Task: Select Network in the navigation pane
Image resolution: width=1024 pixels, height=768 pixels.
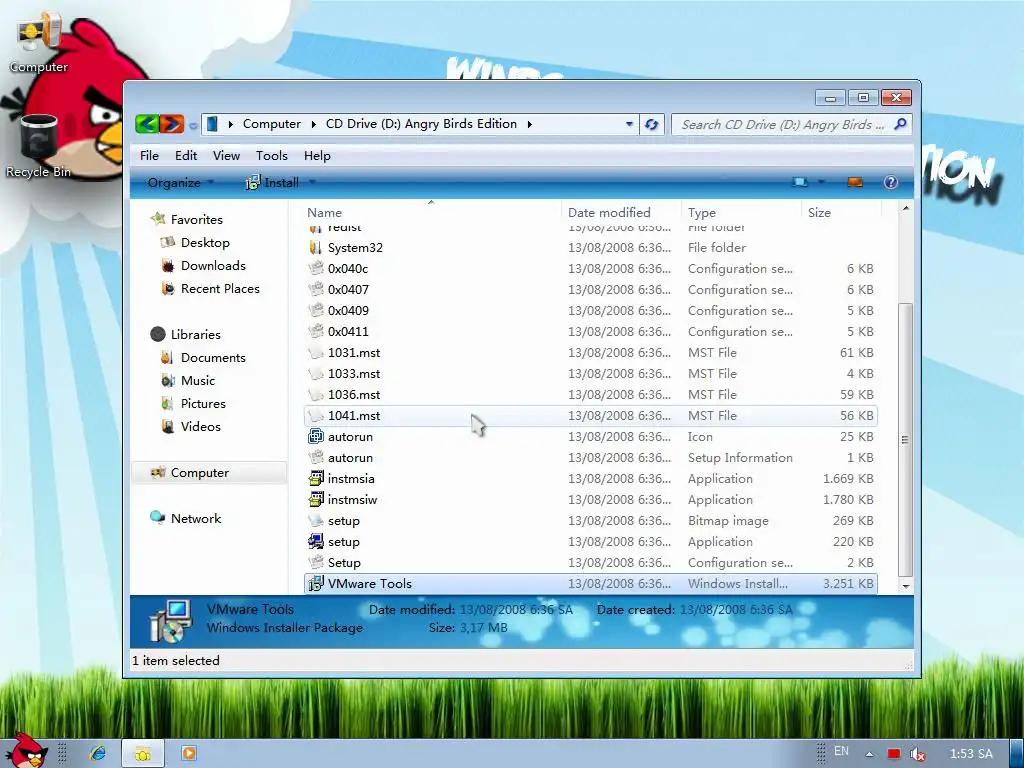Action: (196, 519)
